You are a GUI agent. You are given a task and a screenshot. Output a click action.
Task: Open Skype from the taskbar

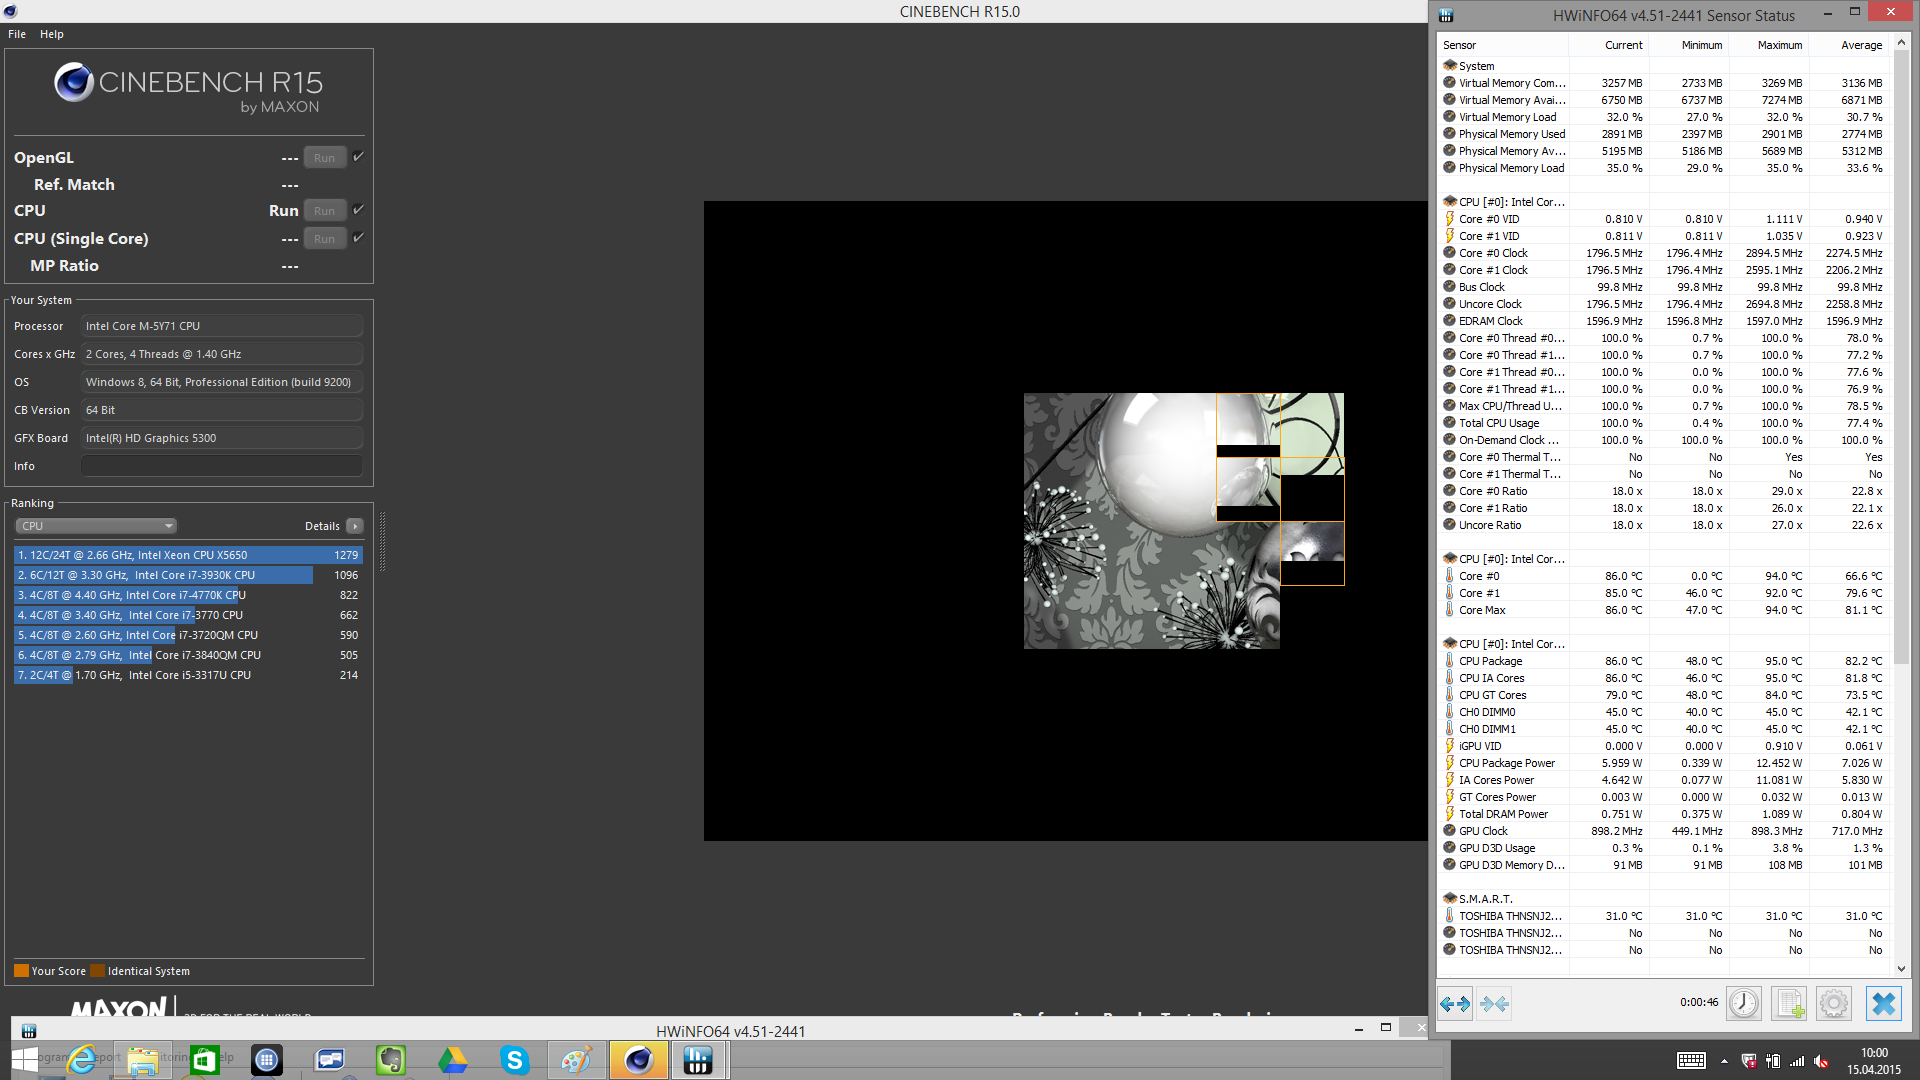tap(514, 1060)
